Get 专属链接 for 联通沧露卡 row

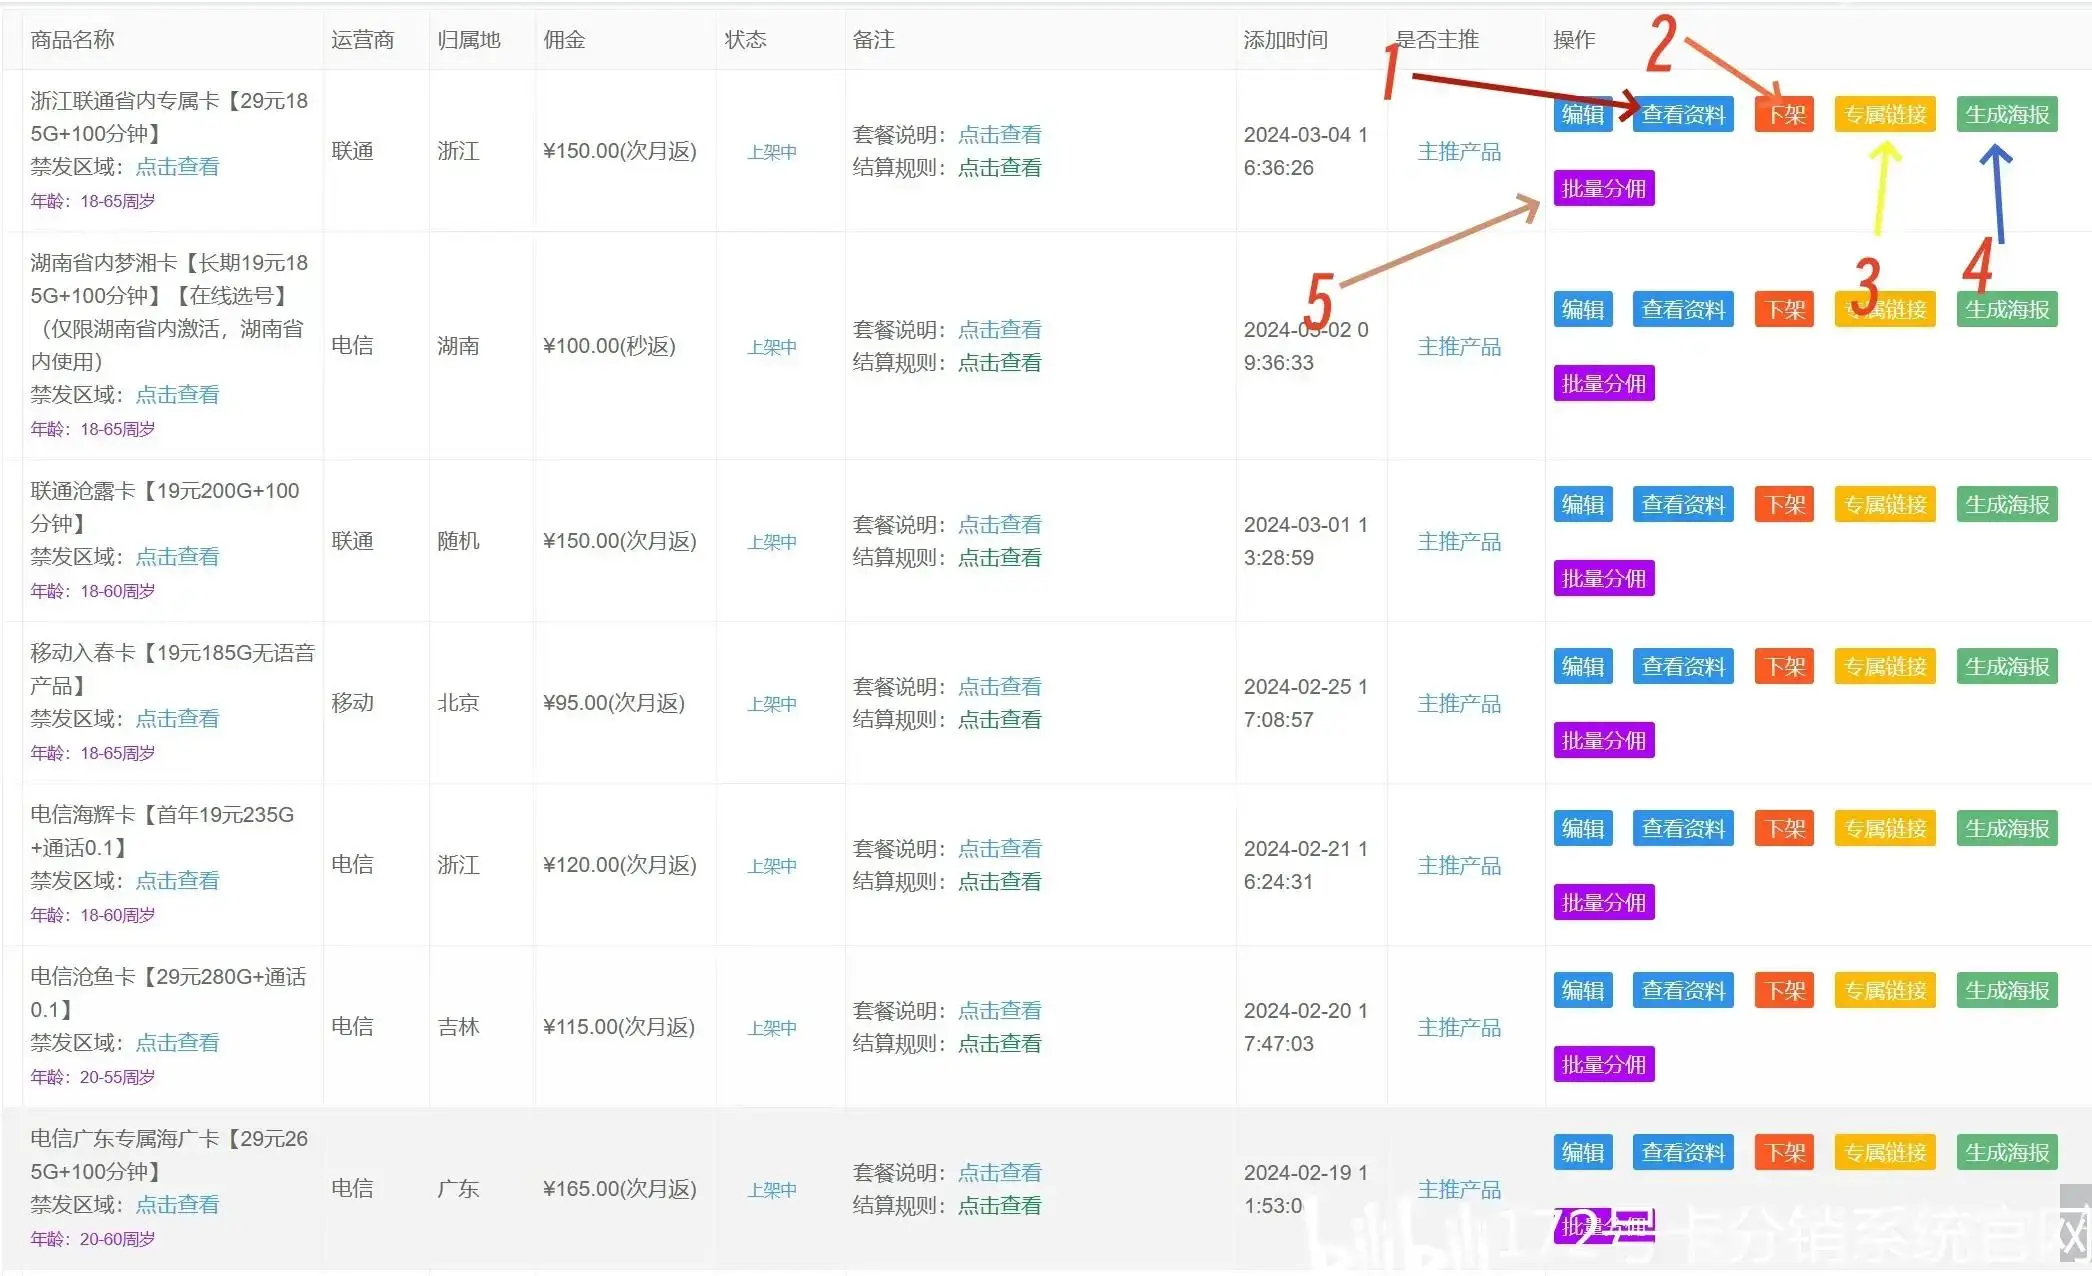coord(1885,505)
